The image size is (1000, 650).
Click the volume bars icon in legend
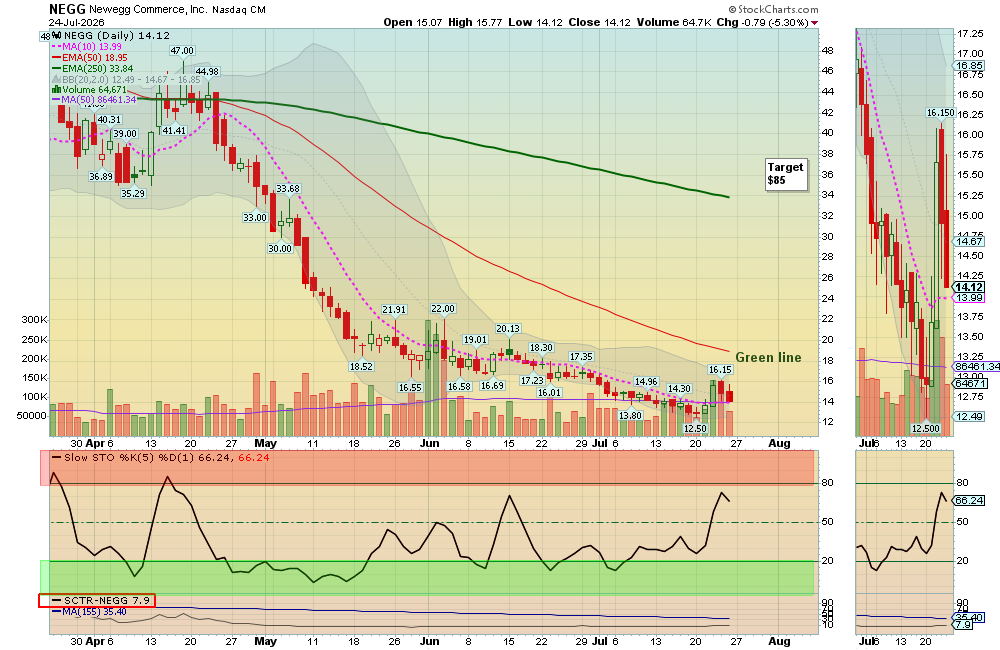(56, 90)
